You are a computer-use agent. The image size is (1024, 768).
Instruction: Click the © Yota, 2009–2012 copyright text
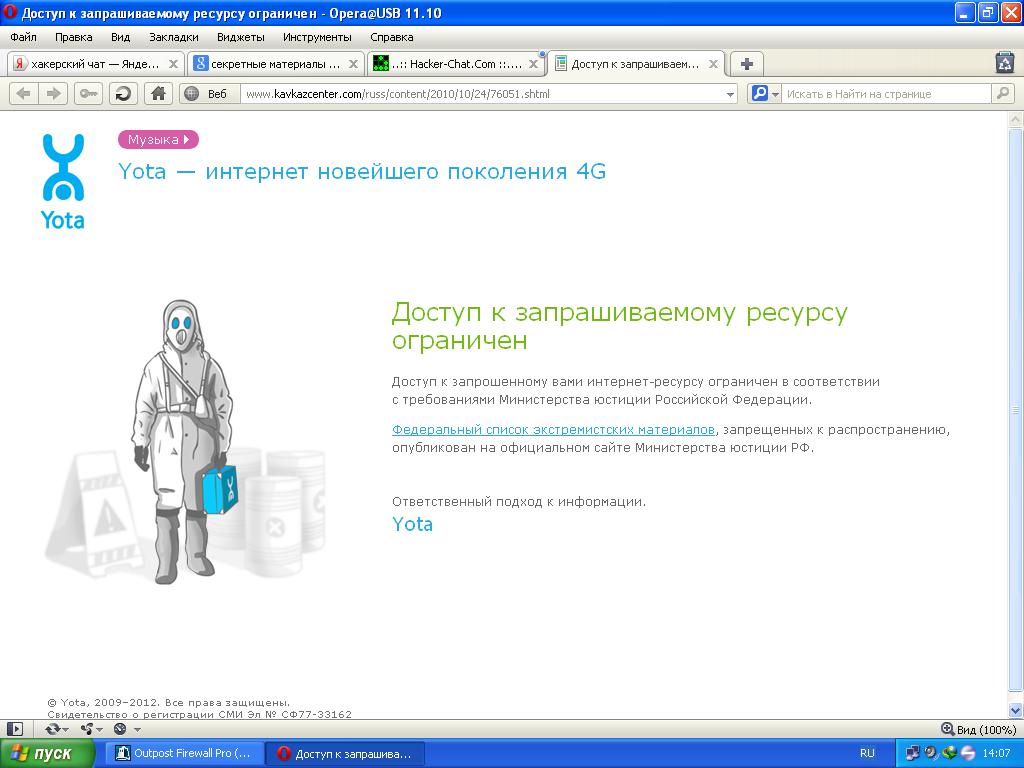point(168,703)
